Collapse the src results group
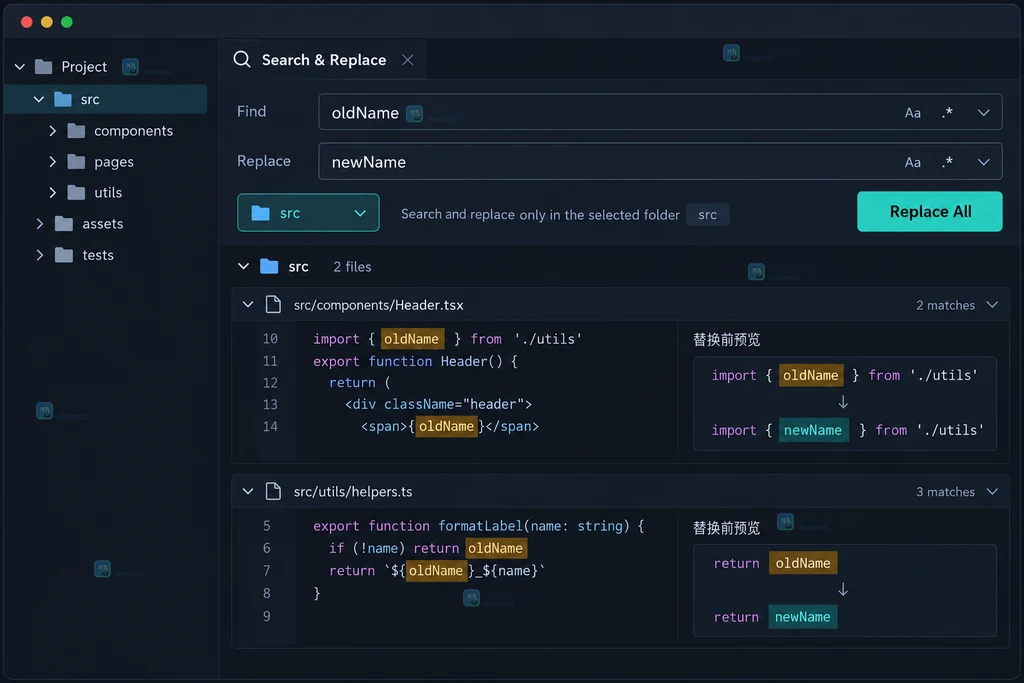Viewport: 1024px width, 683px height. (244, 266)
